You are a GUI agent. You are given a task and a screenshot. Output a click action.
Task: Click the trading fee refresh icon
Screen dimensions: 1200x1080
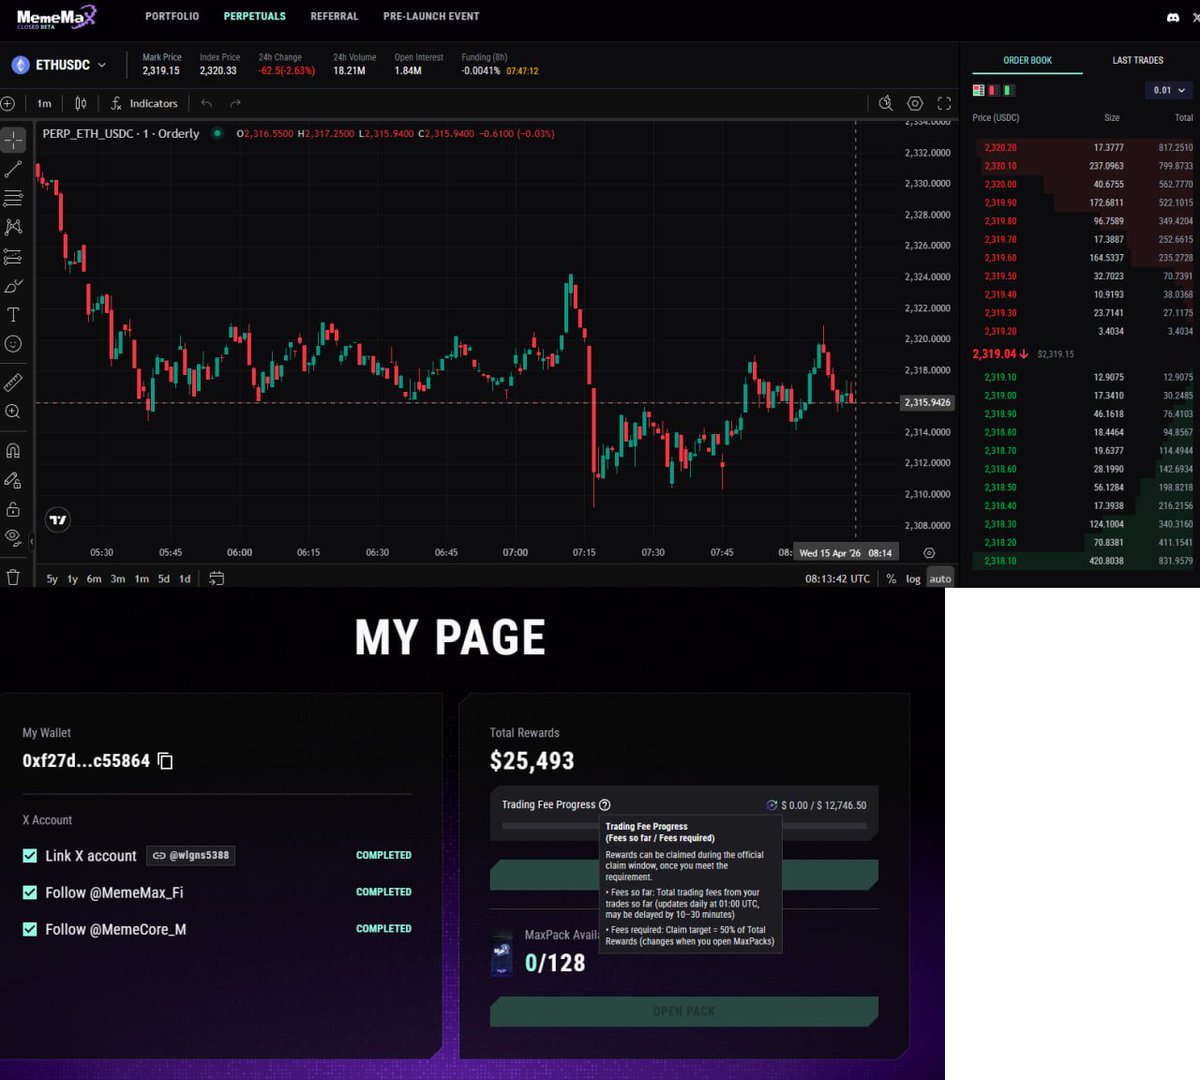pos(772,805)
